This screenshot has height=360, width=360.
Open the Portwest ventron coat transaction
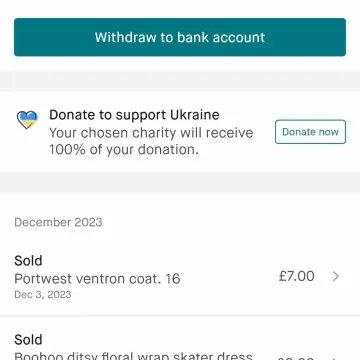click(180, 277)
